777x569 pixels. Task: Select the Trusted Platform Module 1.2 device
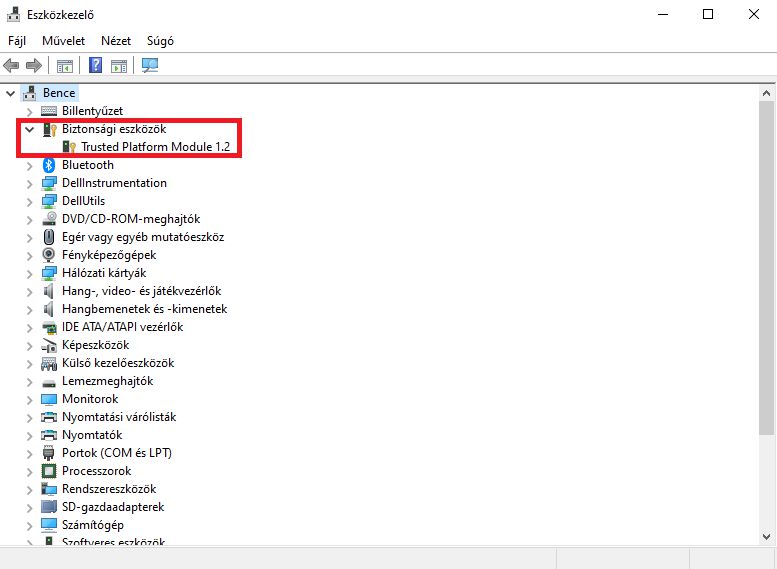coord(155,147)
